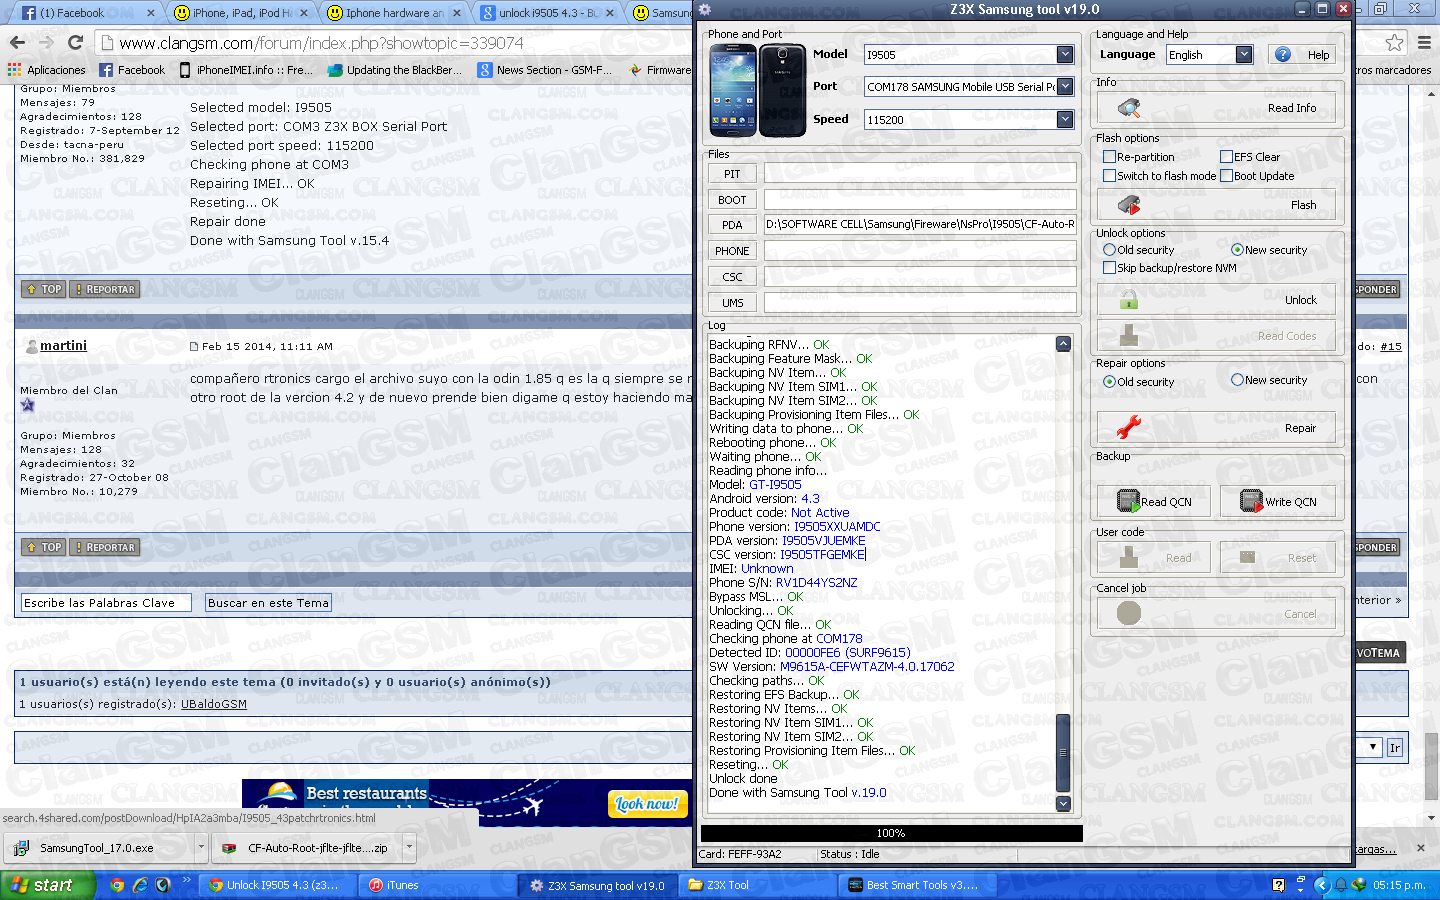Switch to unlock i9505 4.3 tab

[547, 13]
